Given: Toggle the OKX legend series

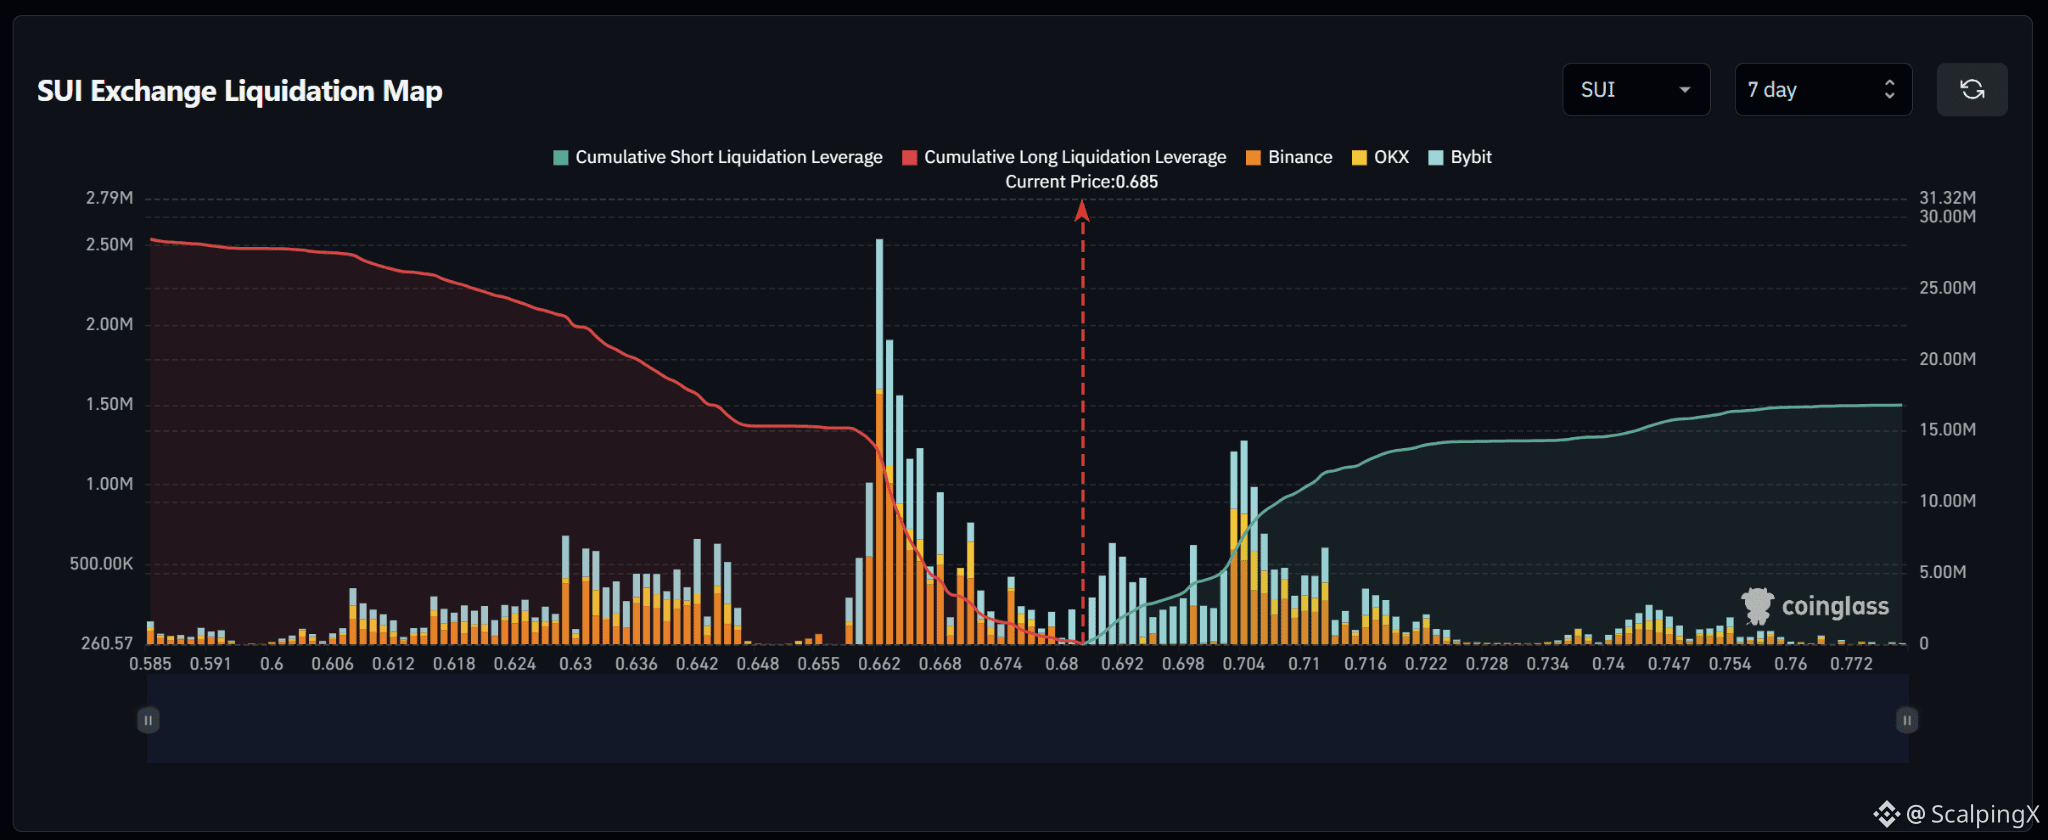Looking at the screenshot, I should coord(1380,157).
